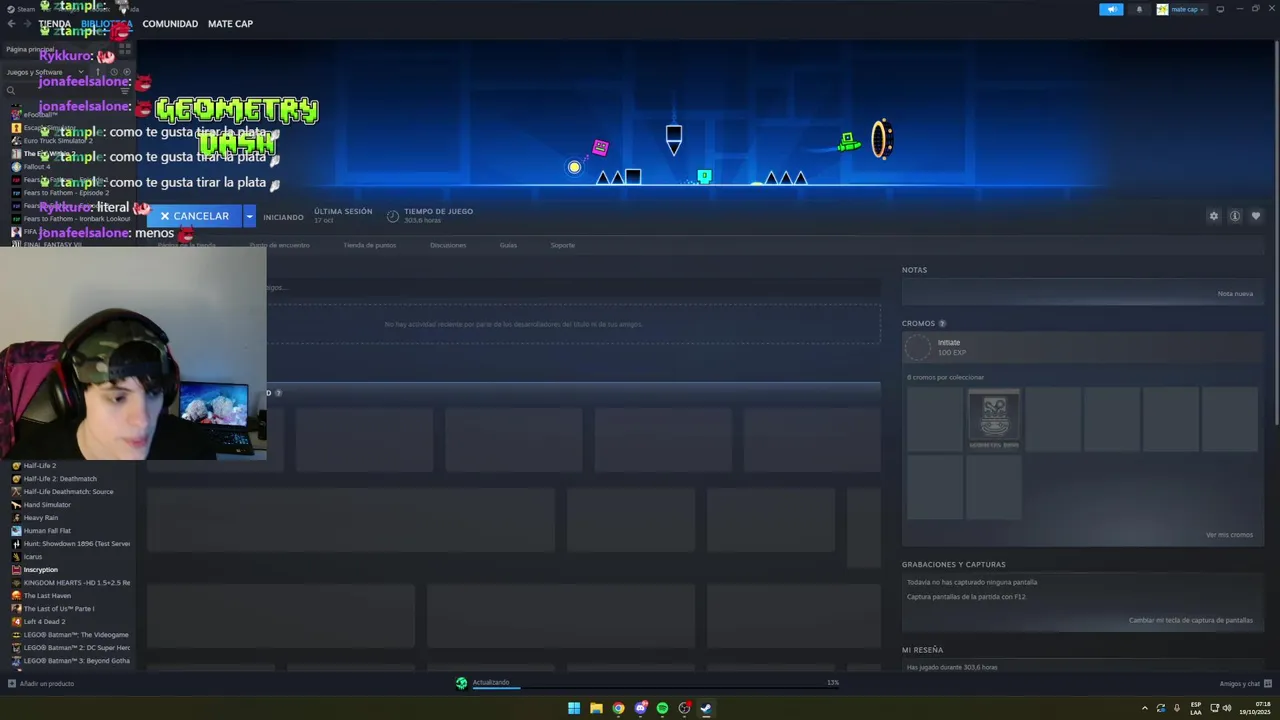Viewport: 1280px width, 720px height.
Task: Click Añadir un producto
Action: [x=41, y=684]
